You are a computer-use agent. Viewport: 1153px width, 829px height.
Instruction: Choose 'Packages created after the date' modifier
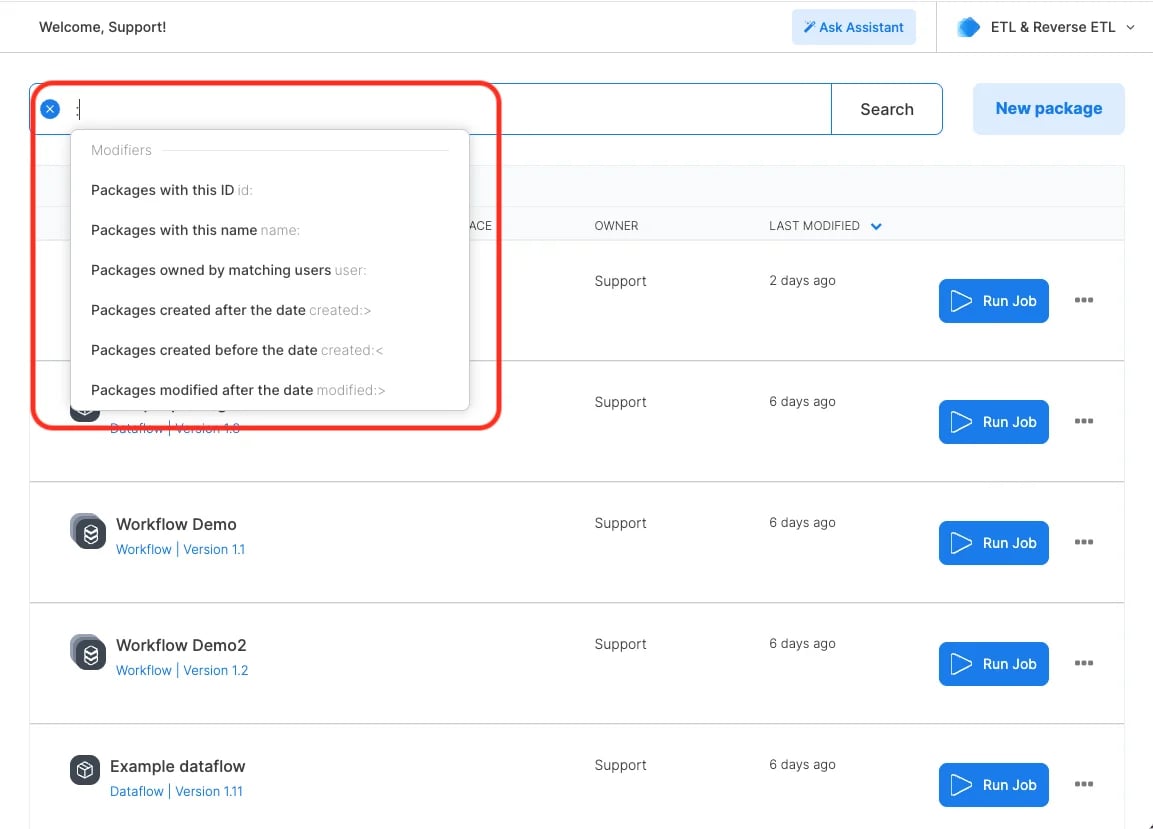[x=269, y=310]
